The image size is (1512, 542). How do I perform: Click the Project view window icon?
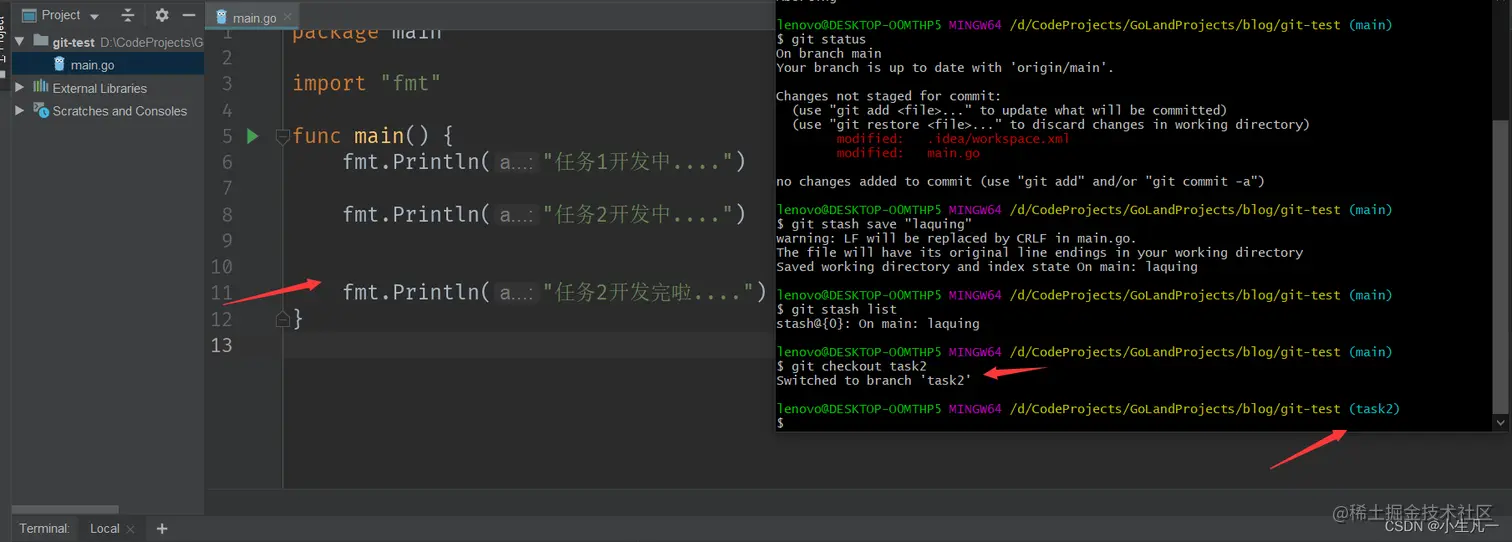pos(29,15)
